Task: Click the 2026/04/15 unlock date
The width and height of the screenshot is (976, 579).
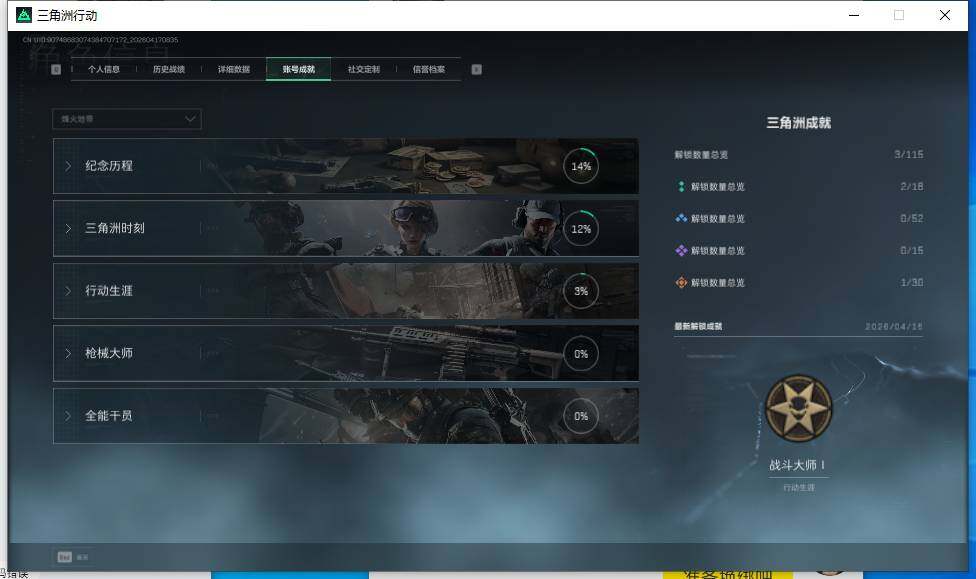Action: coord(894,326)
